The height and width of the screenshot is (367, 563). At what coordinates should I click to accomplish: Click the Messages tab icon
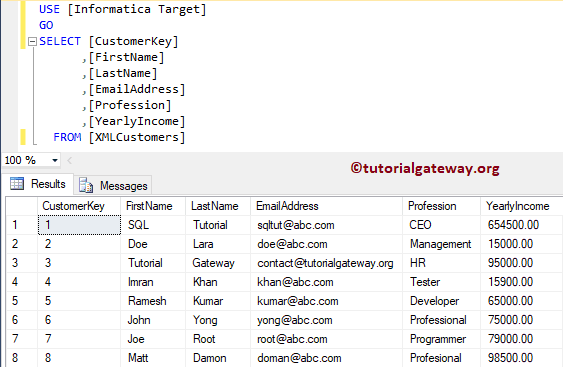click(86, 185)
